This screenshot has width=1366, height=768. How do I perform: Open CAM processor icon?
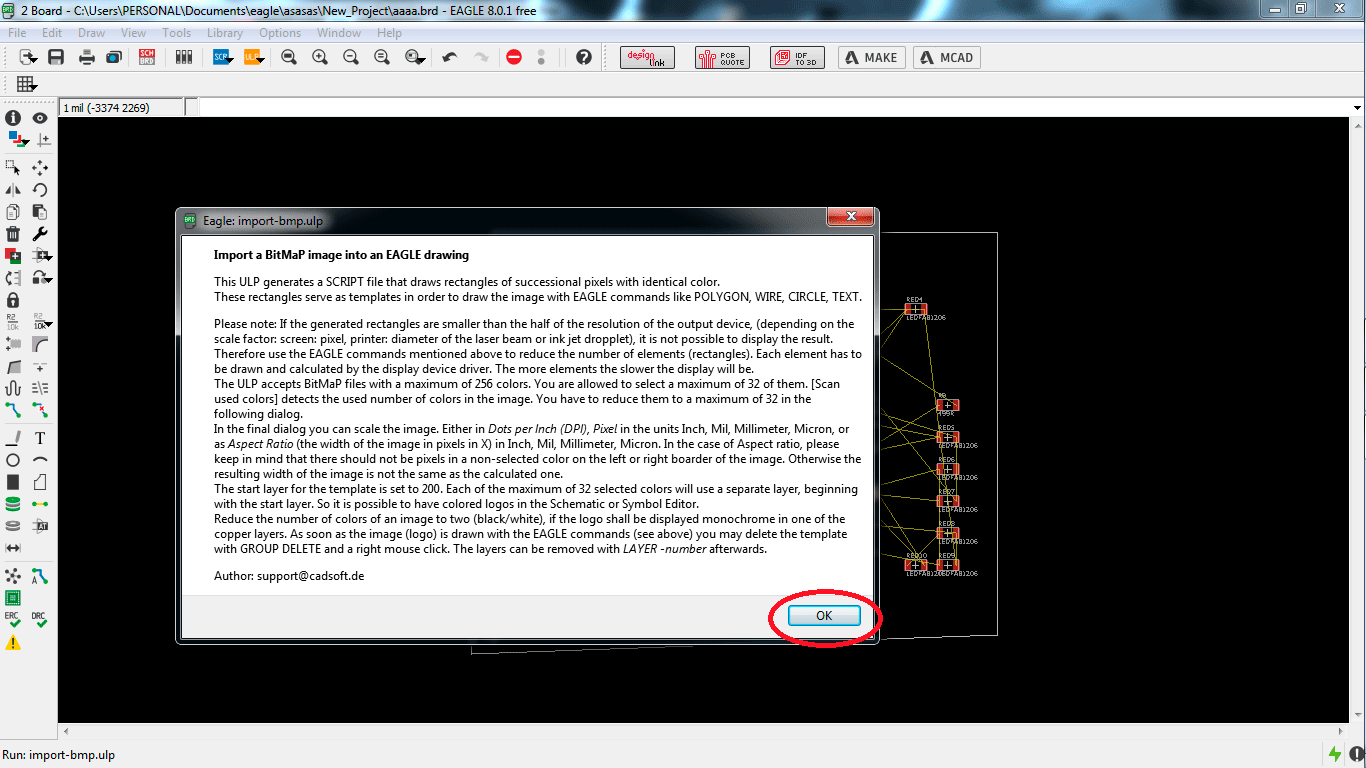[113, 58]
